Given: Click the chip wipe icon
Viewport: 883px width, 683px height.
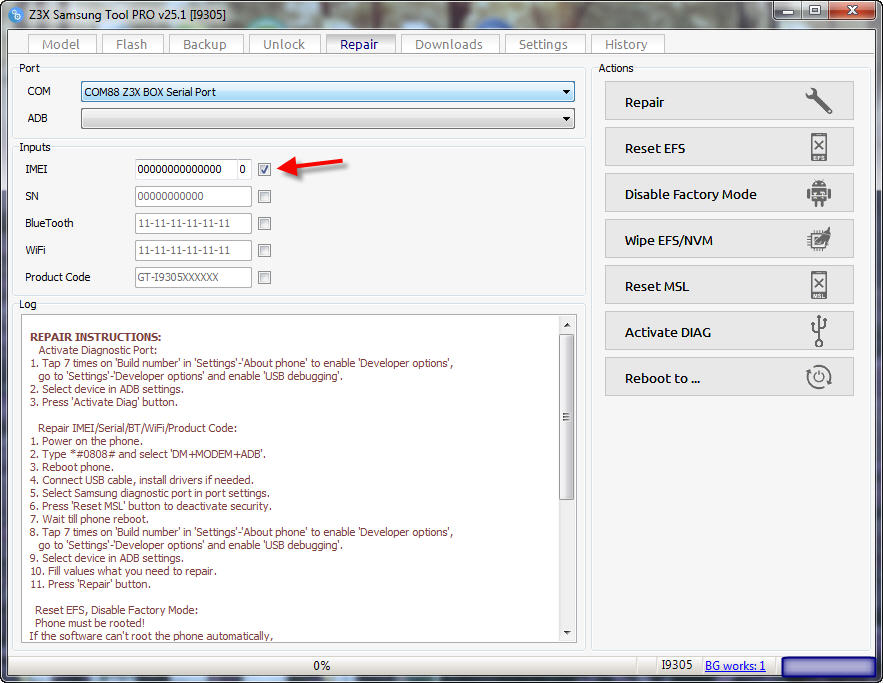Looking at the screenshot, I should (x=818, y=239).
